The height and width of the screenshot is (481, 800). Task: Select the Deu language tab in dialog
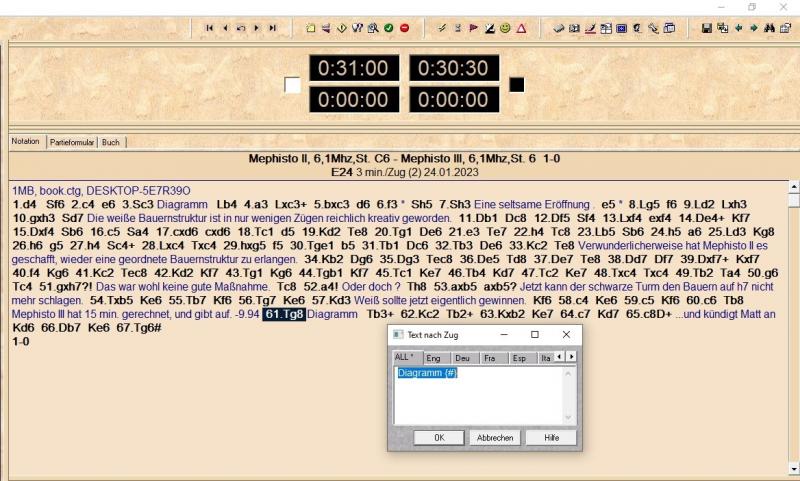(x=462, y=357)
